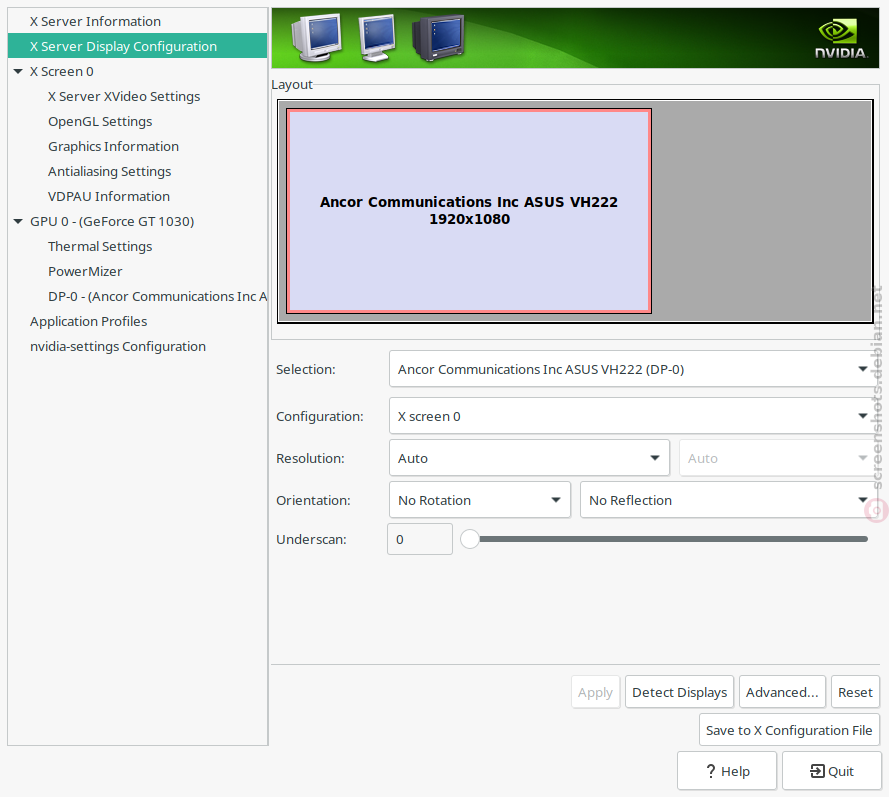
Task: Open the No Rotation dropdown
Action: coord(480,500)
